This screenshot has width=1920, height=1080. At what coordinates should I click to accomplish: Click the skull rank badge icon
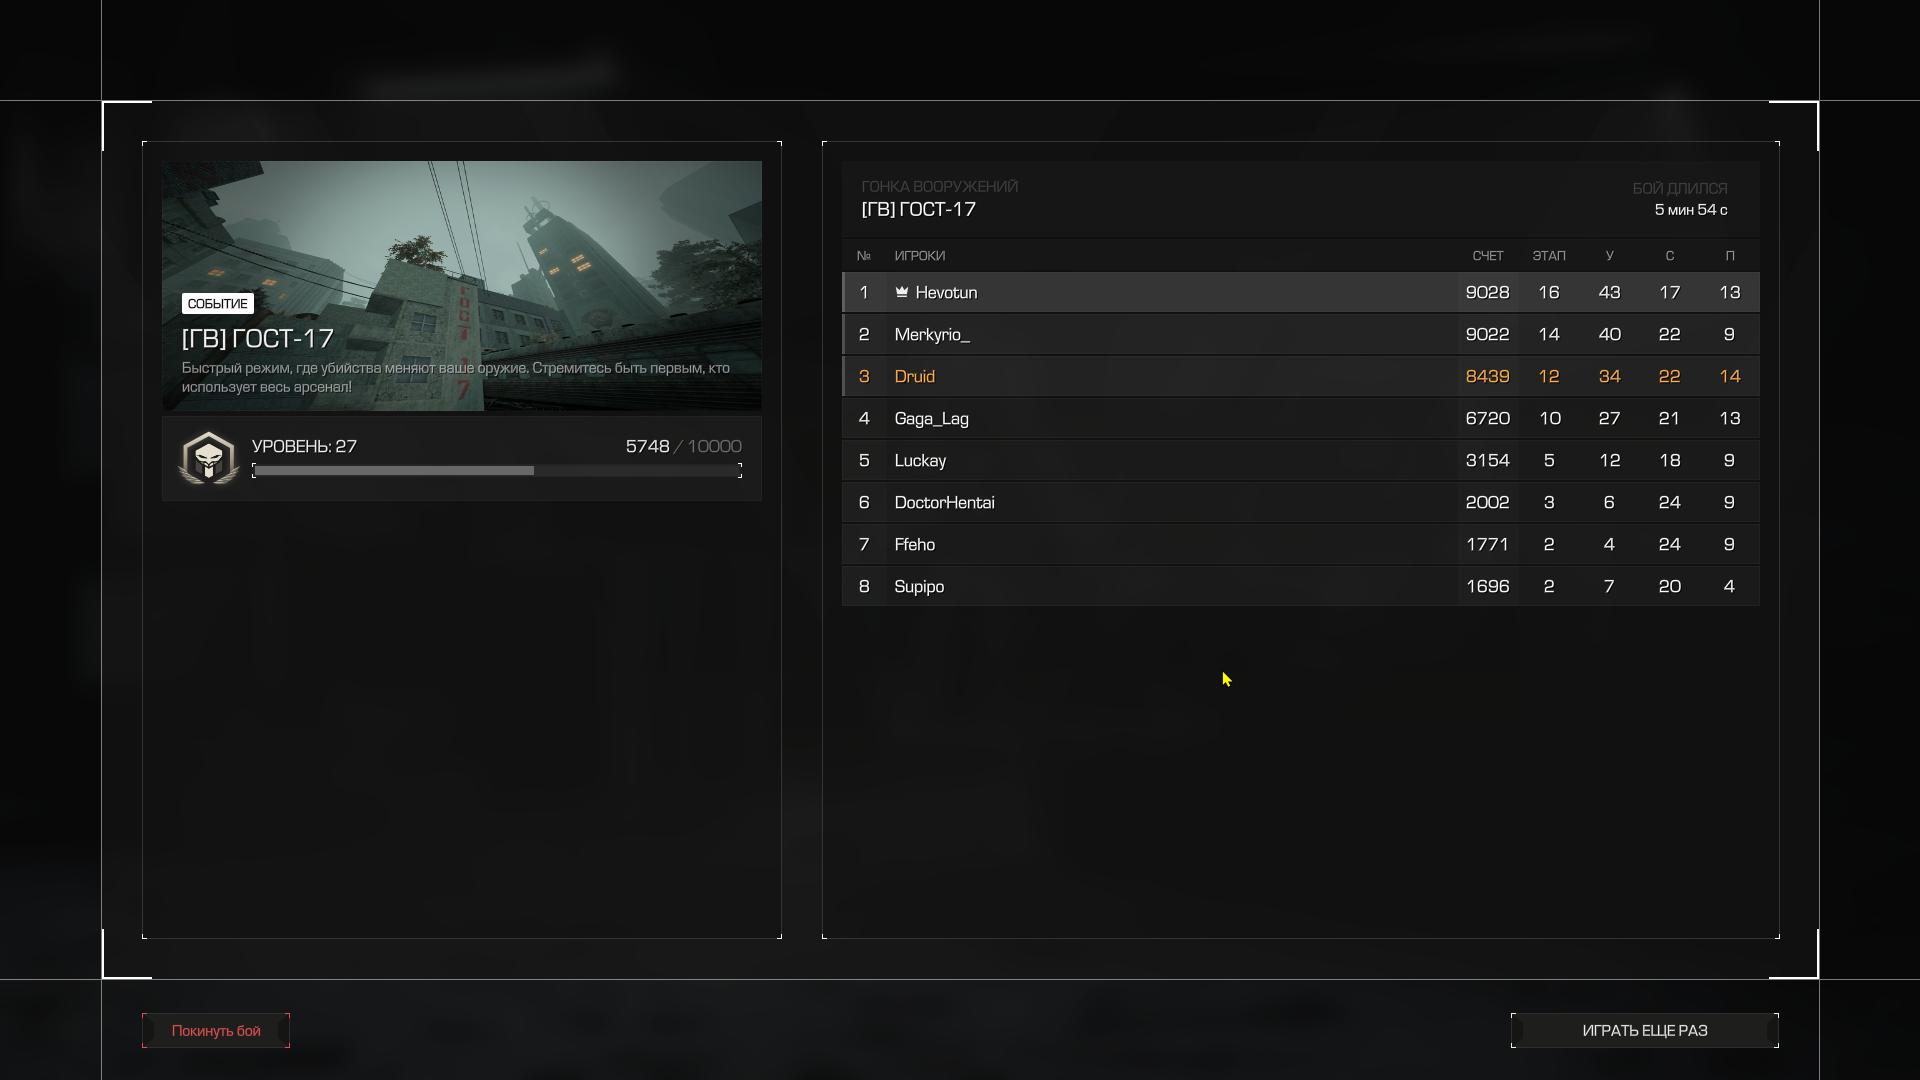click(x=208, y=459)
